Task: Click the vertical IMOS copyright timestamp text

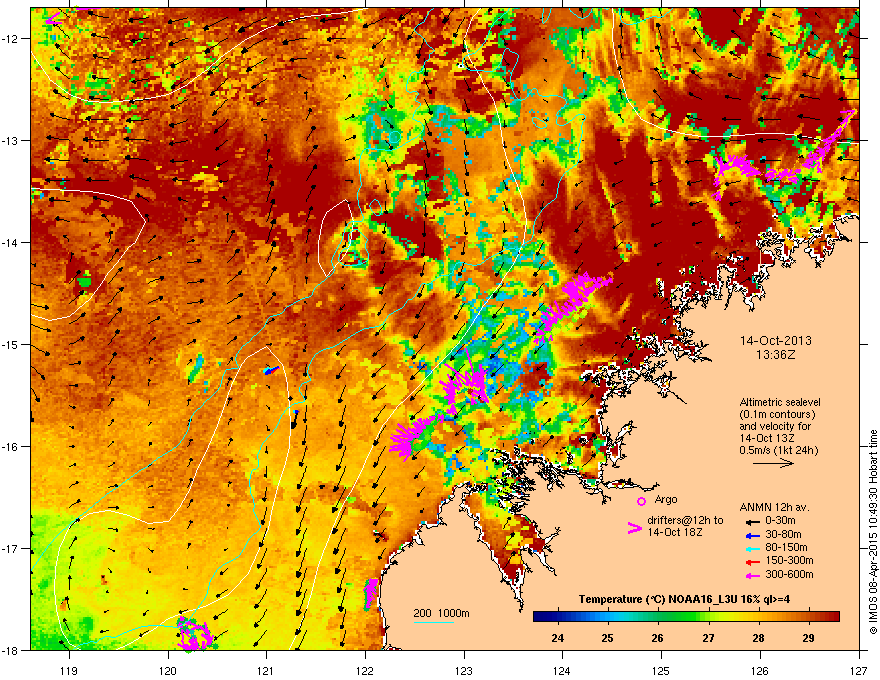Action: (873, 532)
